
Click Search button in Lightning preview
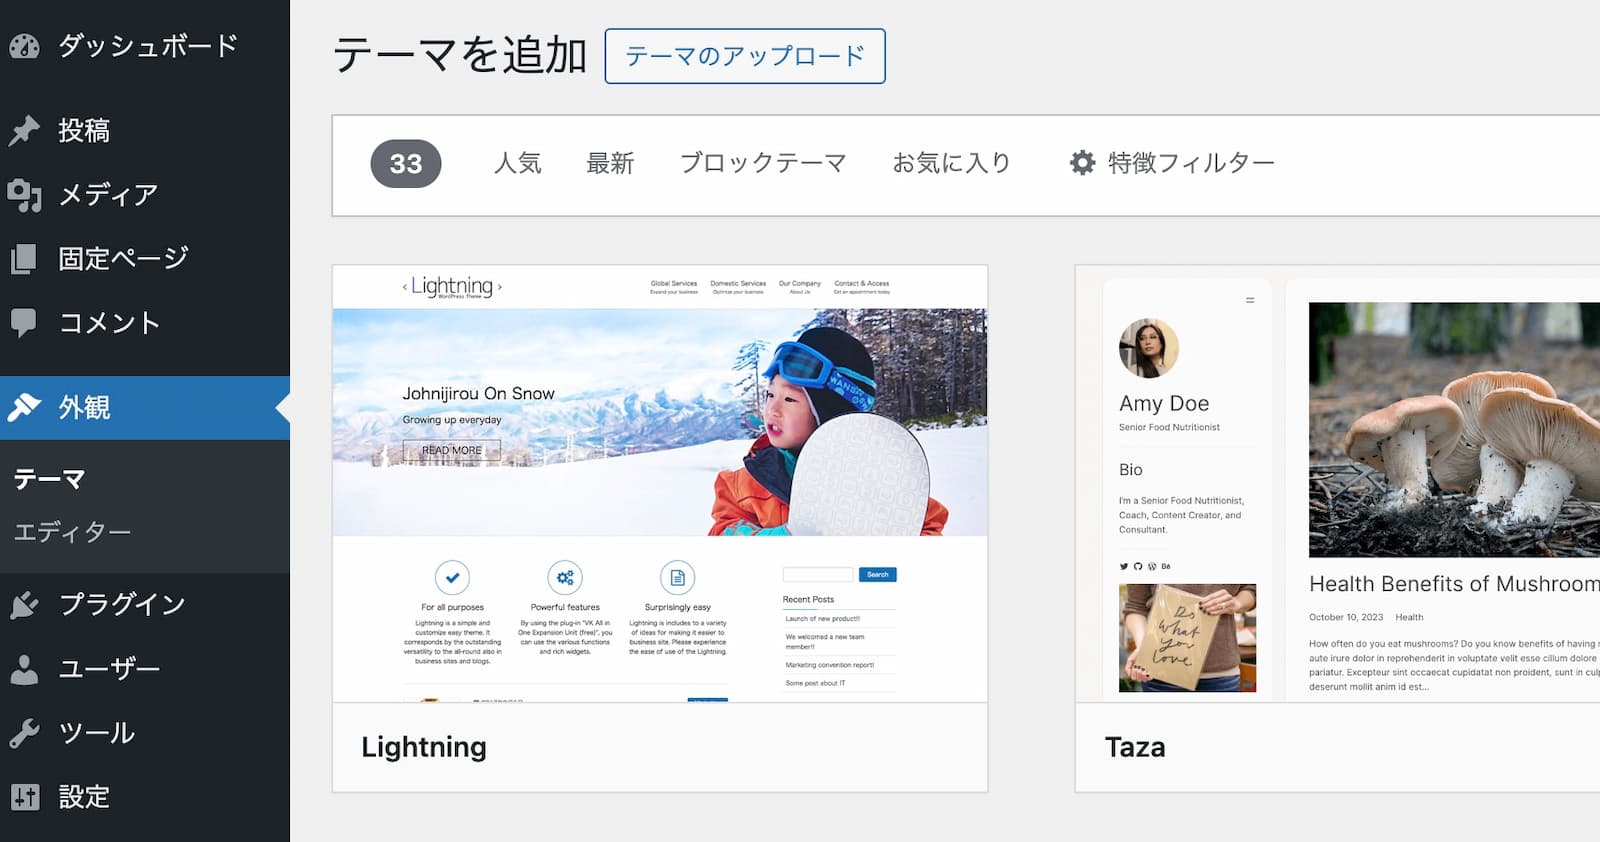click(x=878, y=574)
